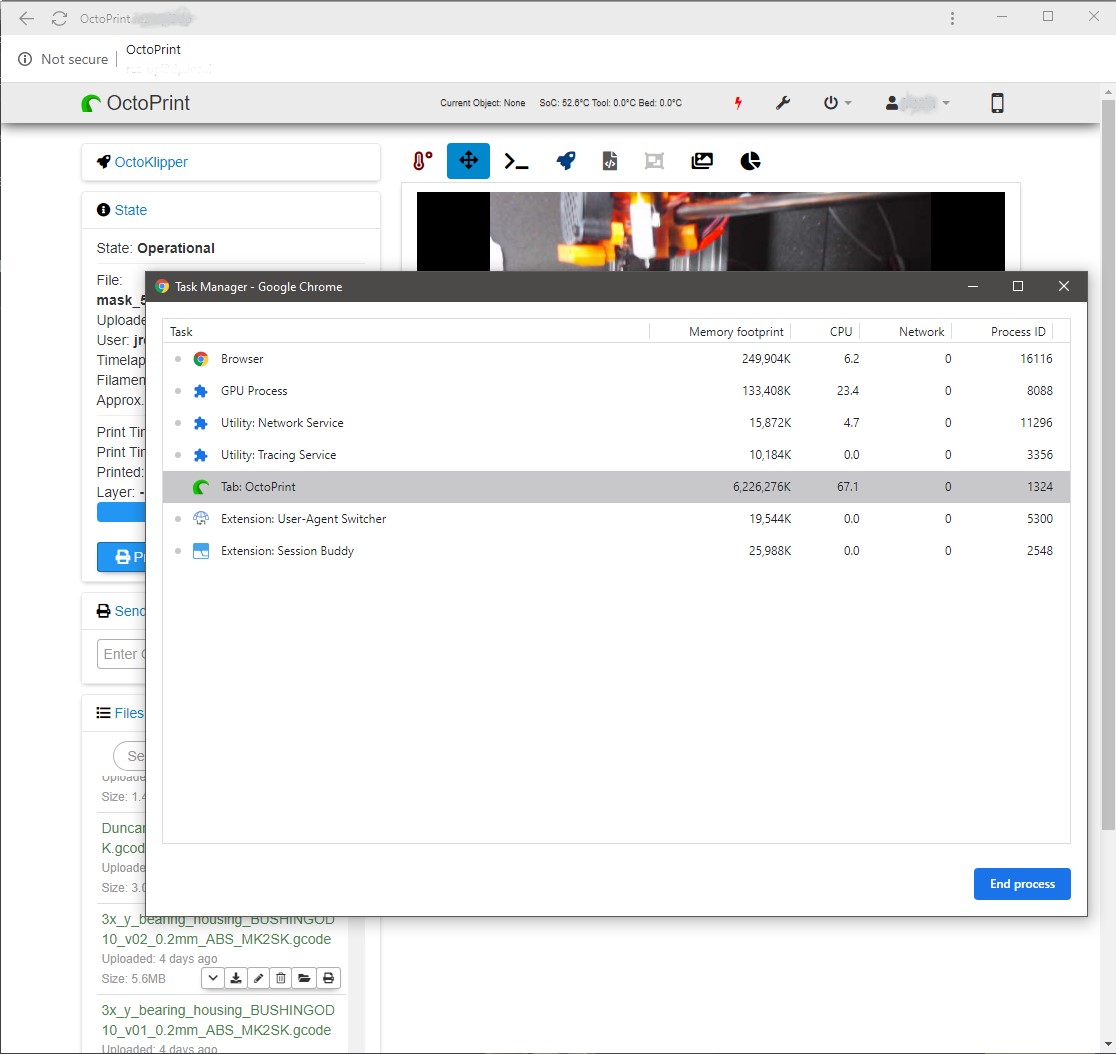Collapse the Files sidebar panel
The image size is (1116, 1054).
(128, 713)
